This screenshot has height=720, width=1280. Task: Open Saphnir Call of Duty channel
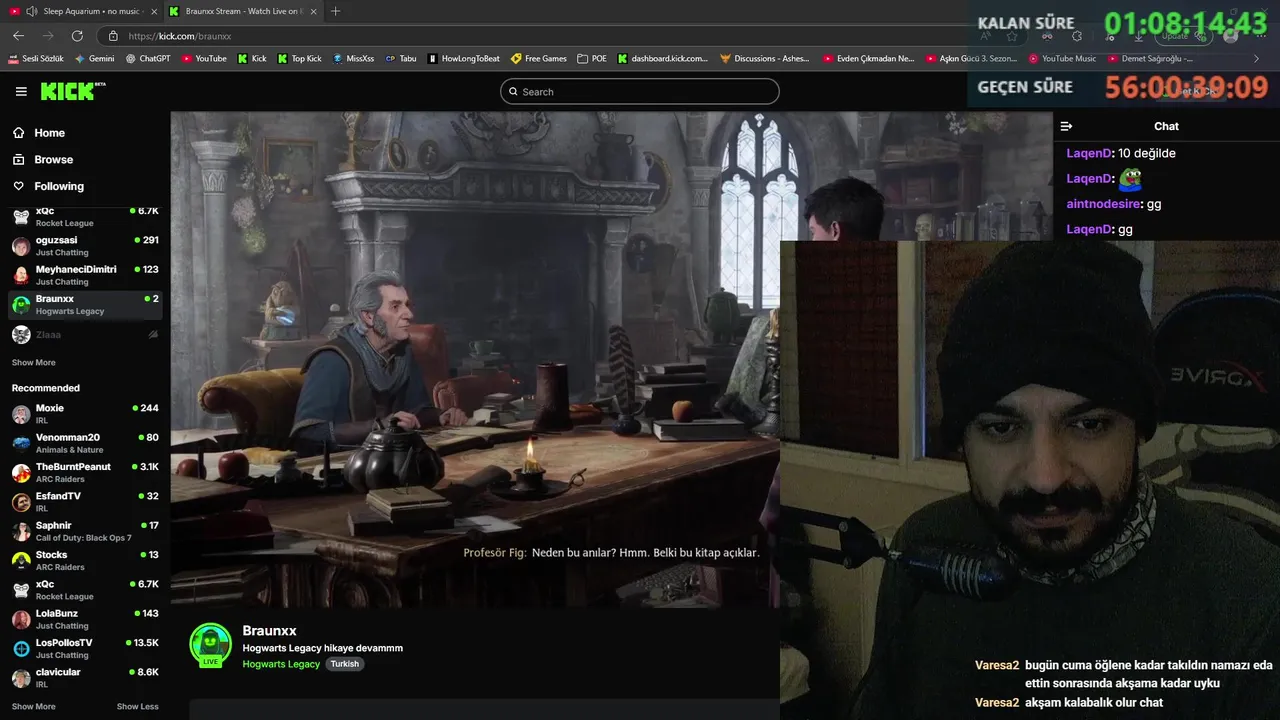[85, 531]
